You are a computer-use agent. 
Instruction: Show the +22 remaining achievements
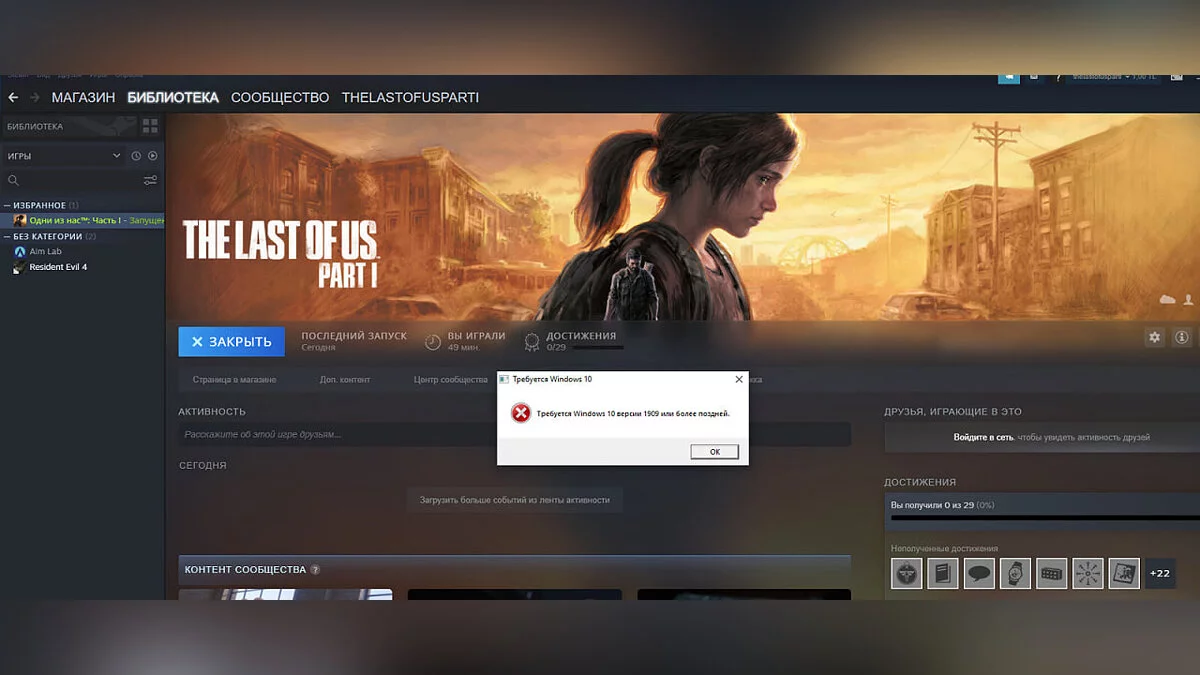point(1160,573)
